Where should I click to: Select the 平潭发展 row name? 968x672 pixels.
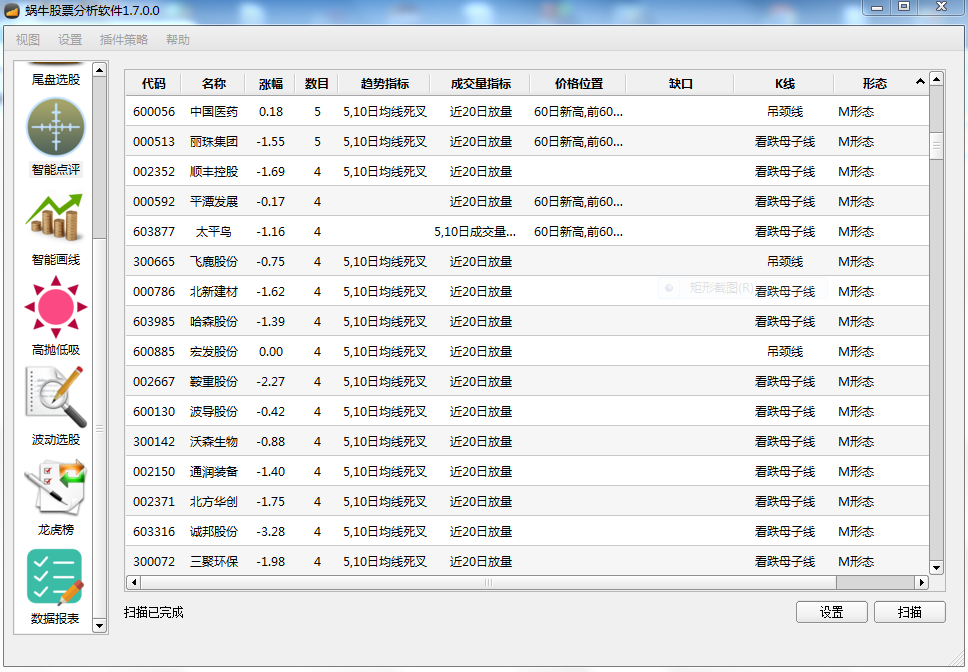pos(214,202)
